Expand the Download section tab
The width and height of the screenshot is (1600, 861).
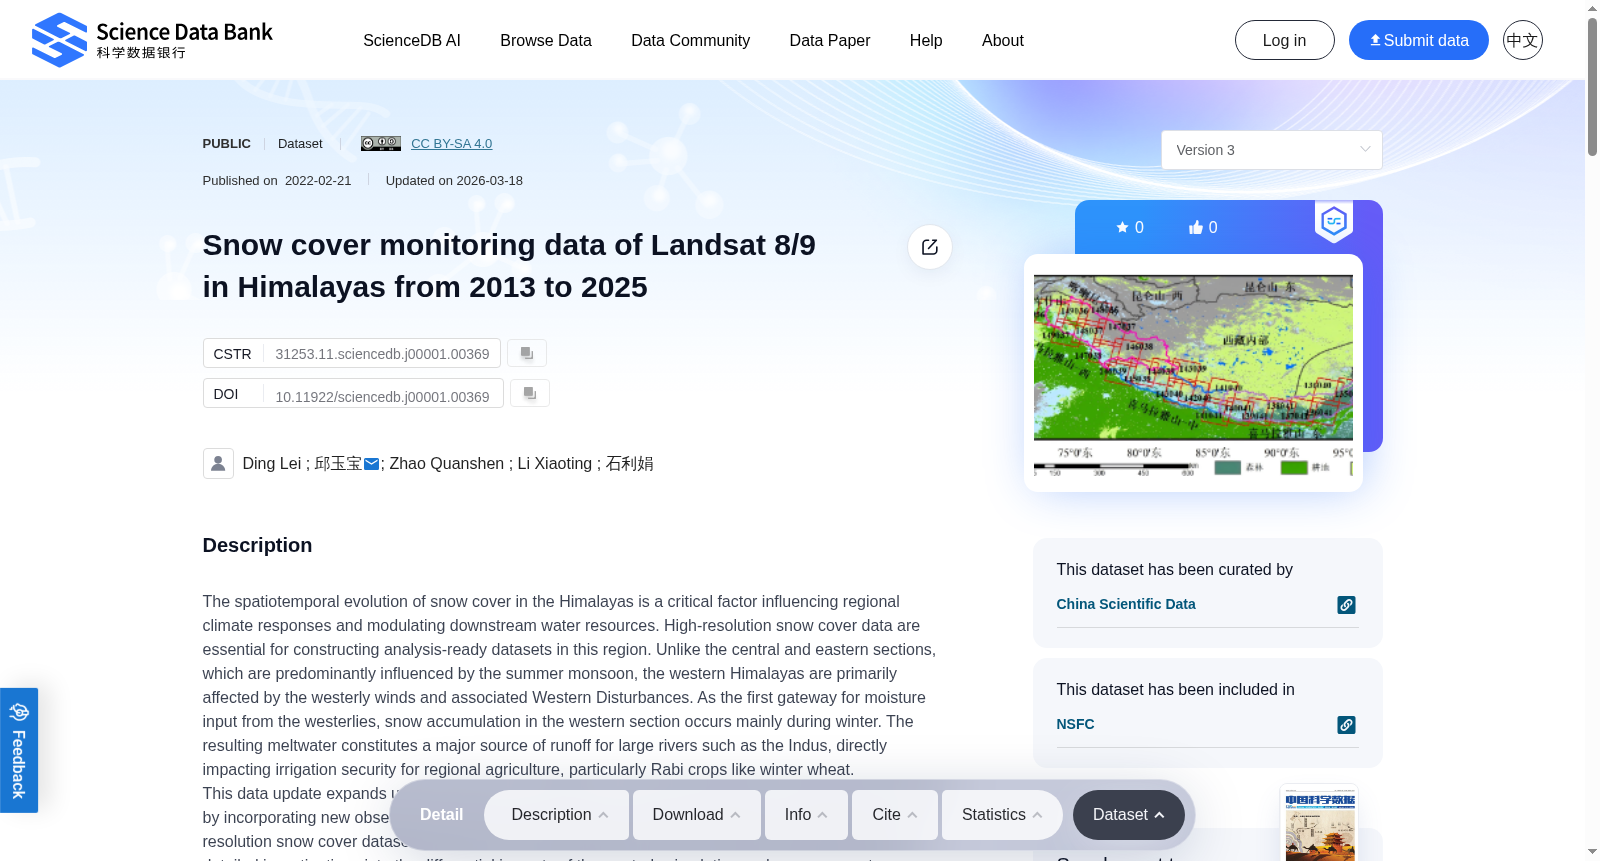pos(697,815)
